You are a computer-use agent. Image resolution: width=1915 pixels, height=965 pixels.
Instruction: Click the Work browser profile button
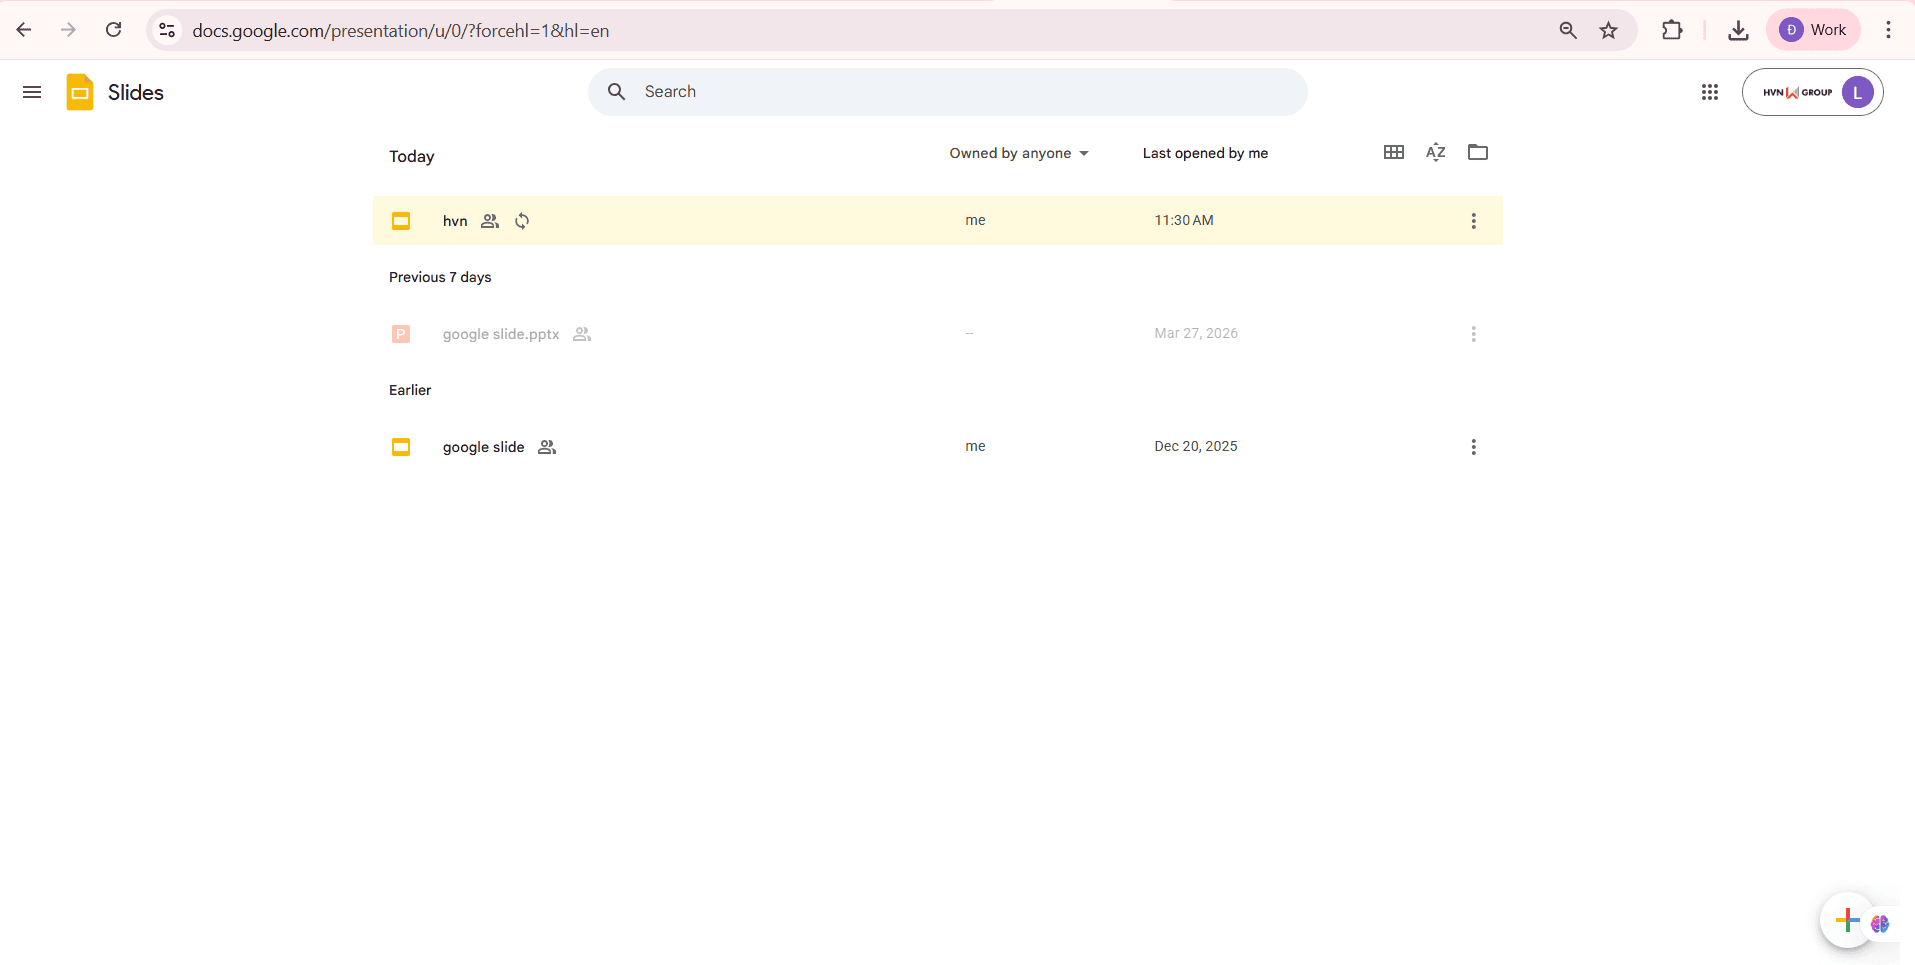point(1813,29)
